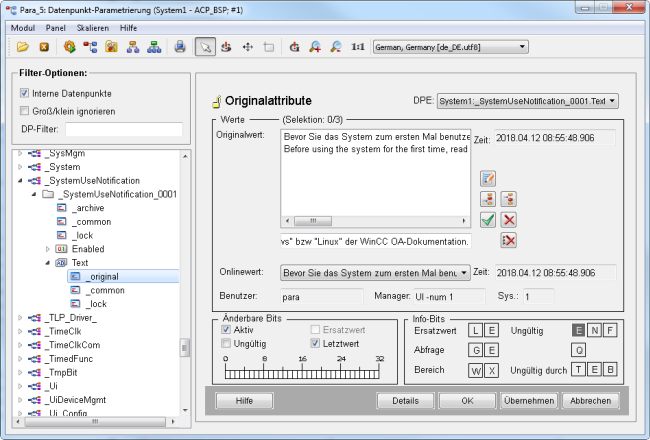This screenshot has width=650, height=440.
Task: Click the orange hierarchy toolbar icon
Action: tap(133, 47)
